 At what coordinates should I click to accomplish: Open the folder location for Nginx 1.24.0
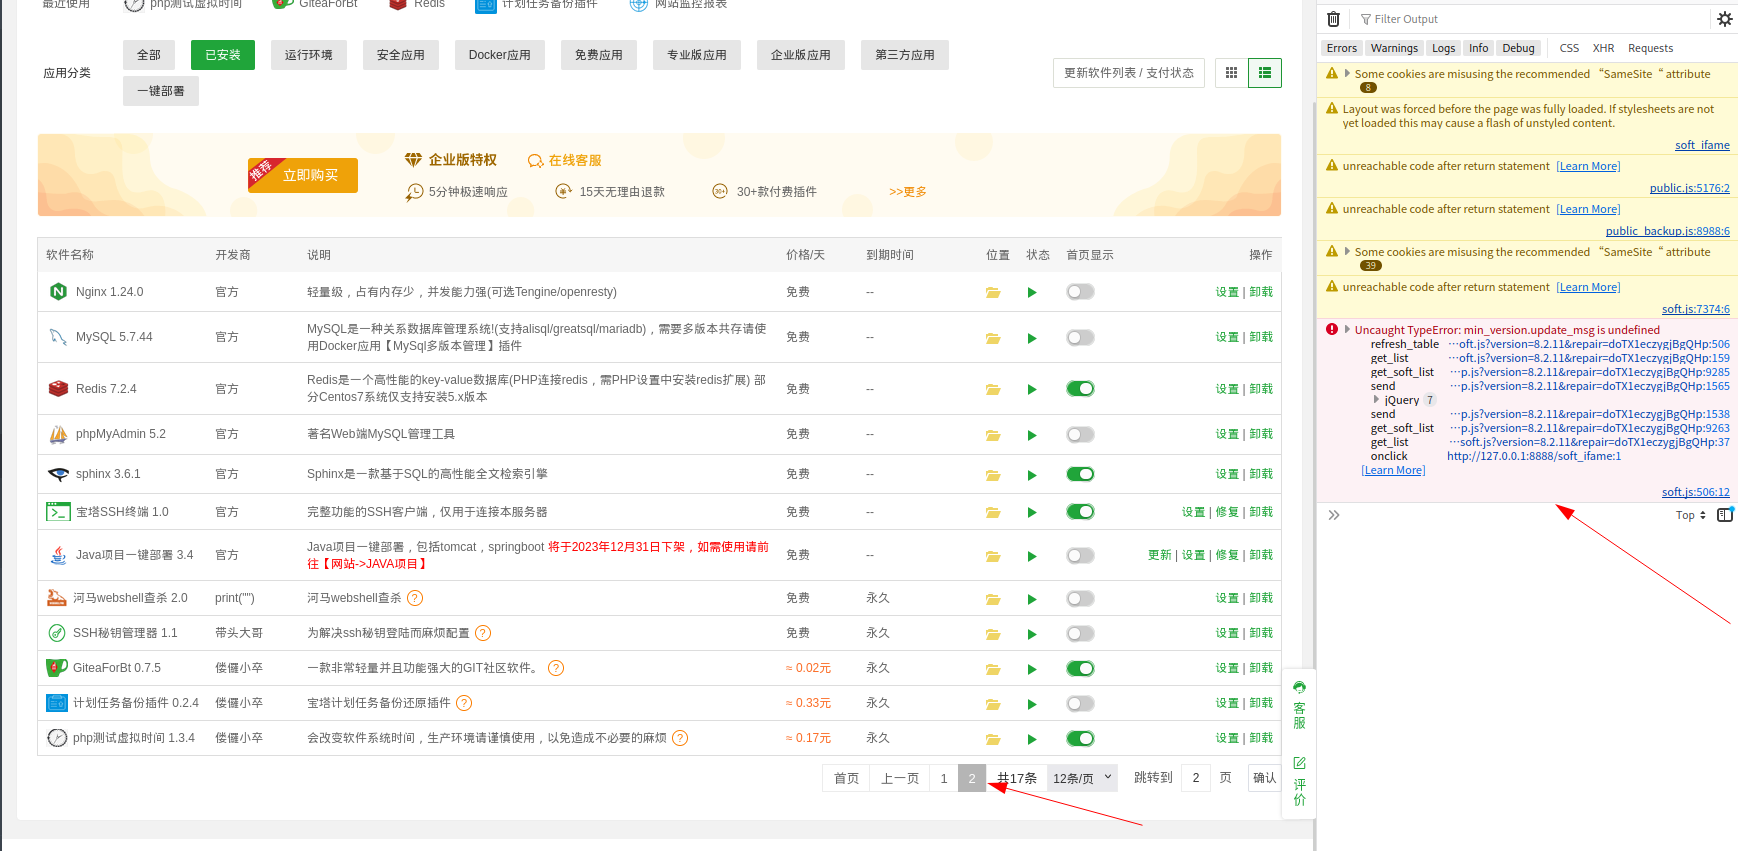[x=992, y=293]
